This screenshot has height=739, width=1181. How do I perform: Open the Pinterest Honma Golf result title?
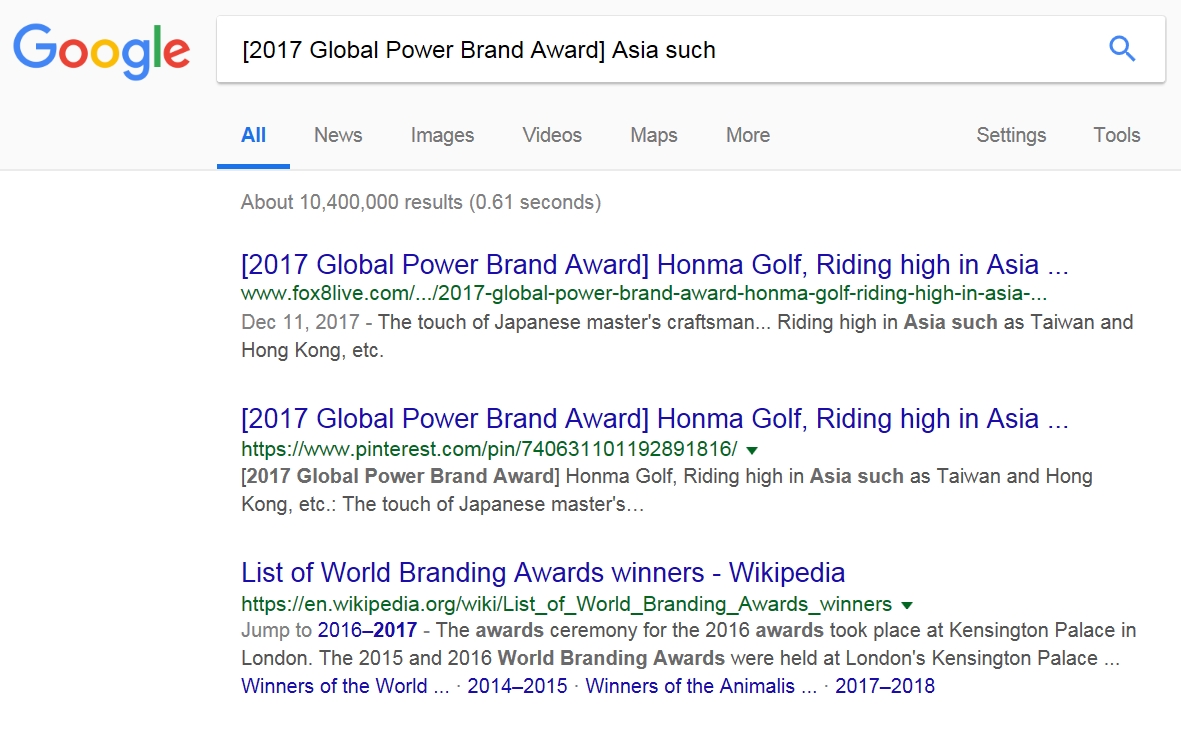(655, 418)
